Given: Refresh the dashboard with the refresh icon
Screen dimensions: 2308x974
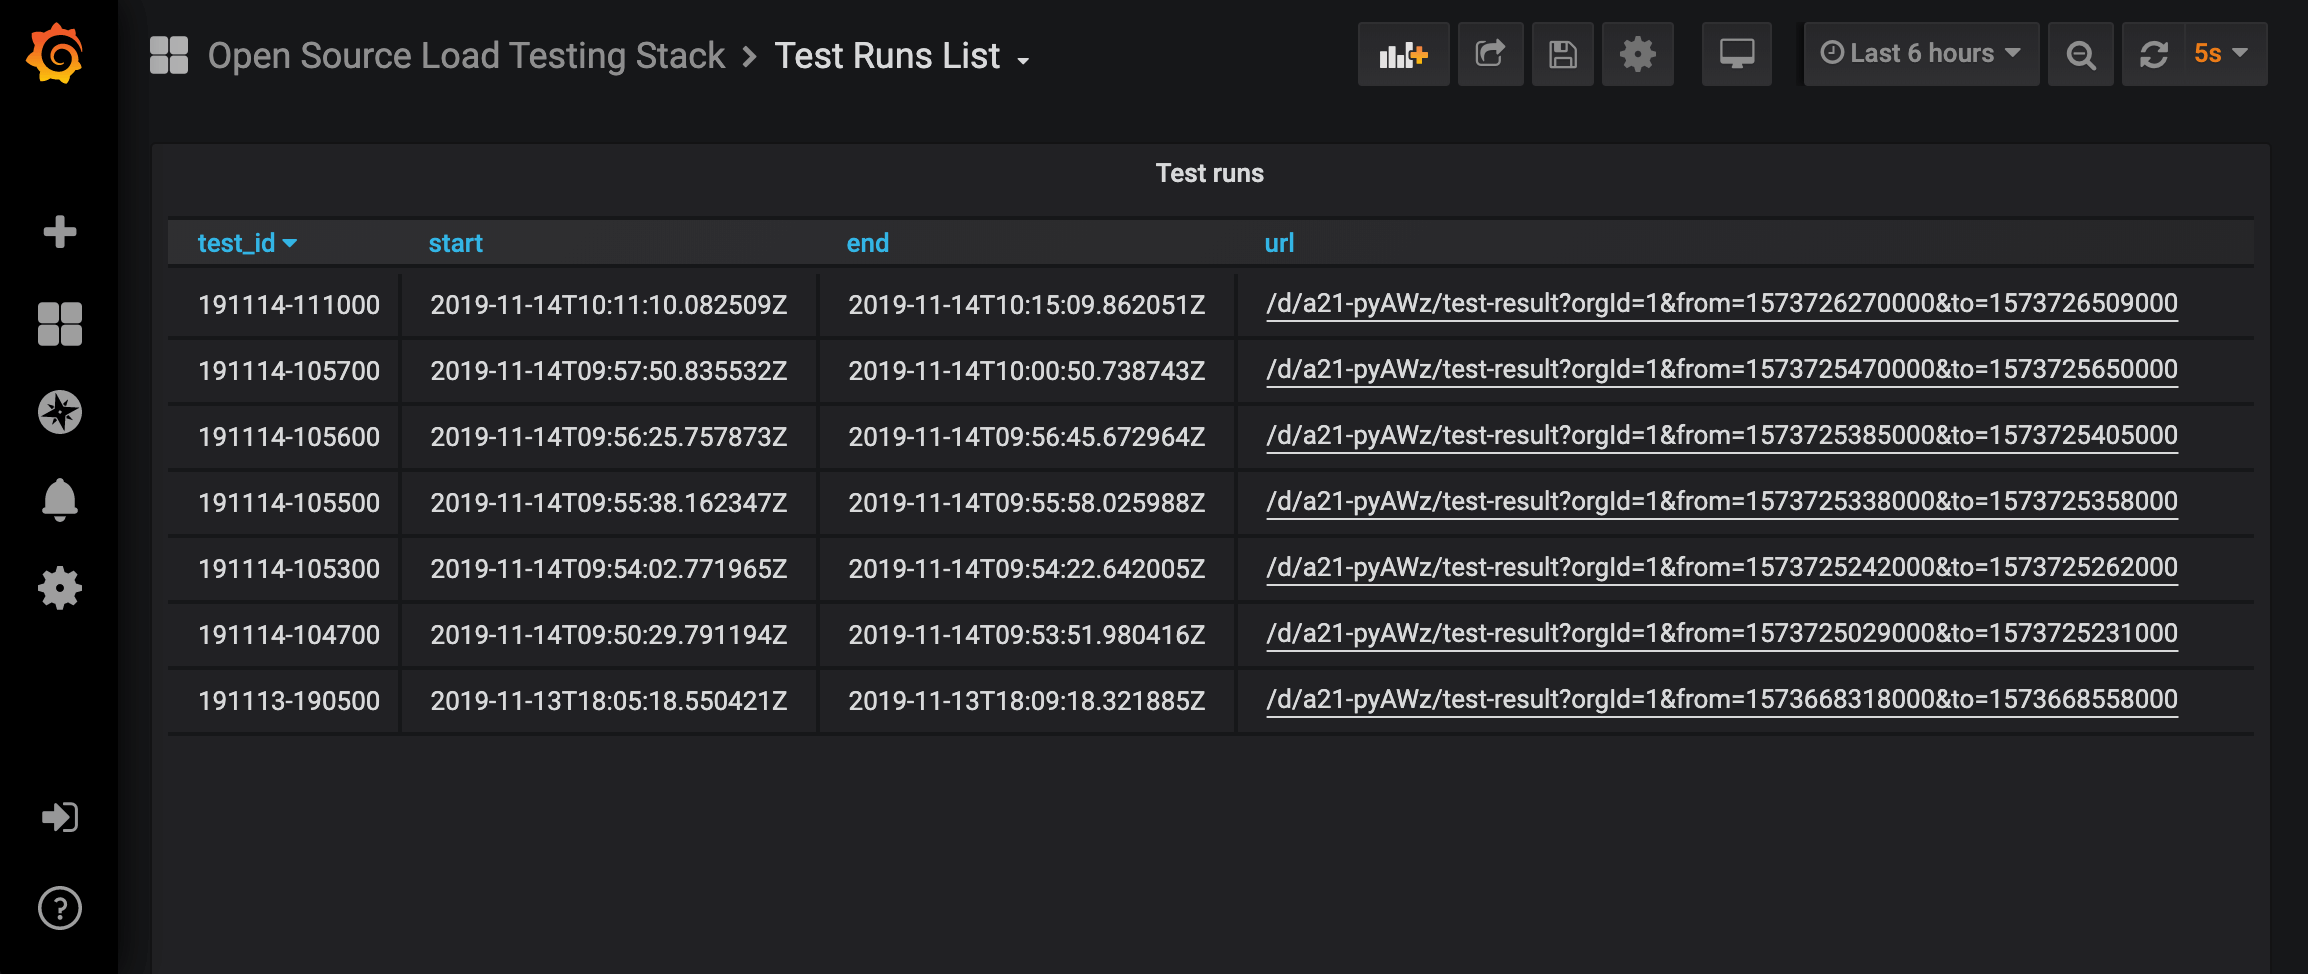Looking at the screenshot, I should (x=2152, y=54).
